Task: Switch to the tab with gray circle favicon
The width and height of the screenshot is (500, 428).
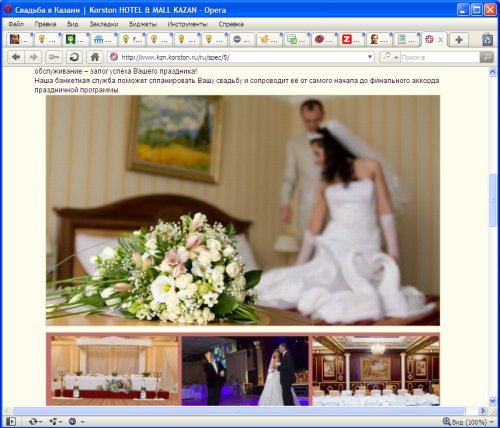Action: tap(242, 40)
